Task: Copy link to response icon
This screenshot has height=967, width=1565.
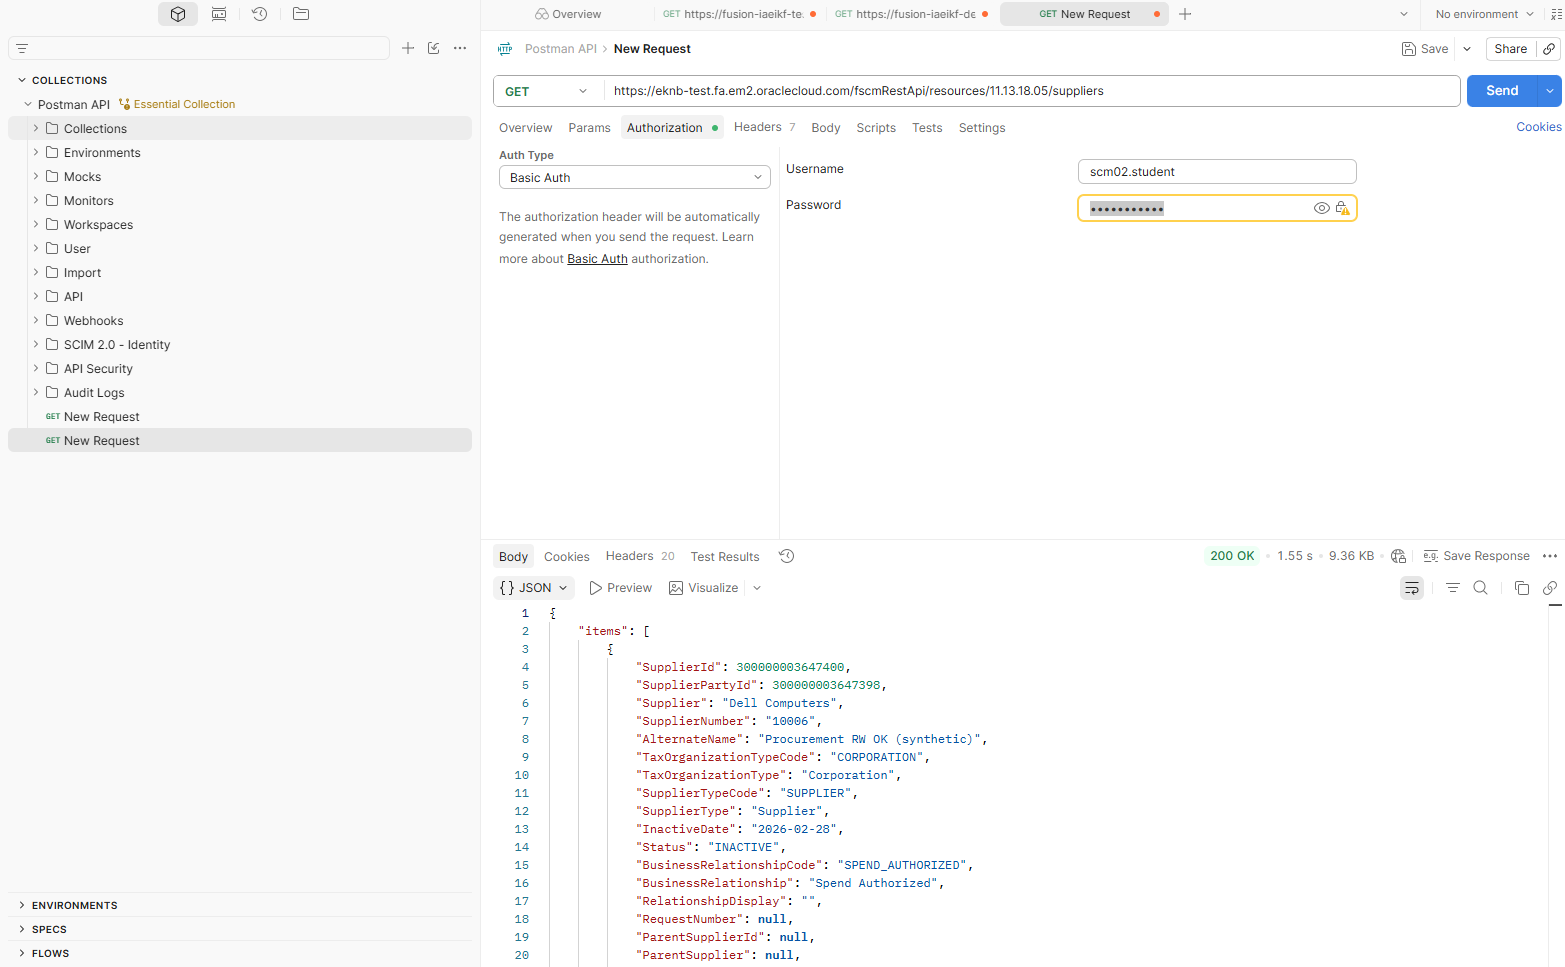Action: point(1550,588)
